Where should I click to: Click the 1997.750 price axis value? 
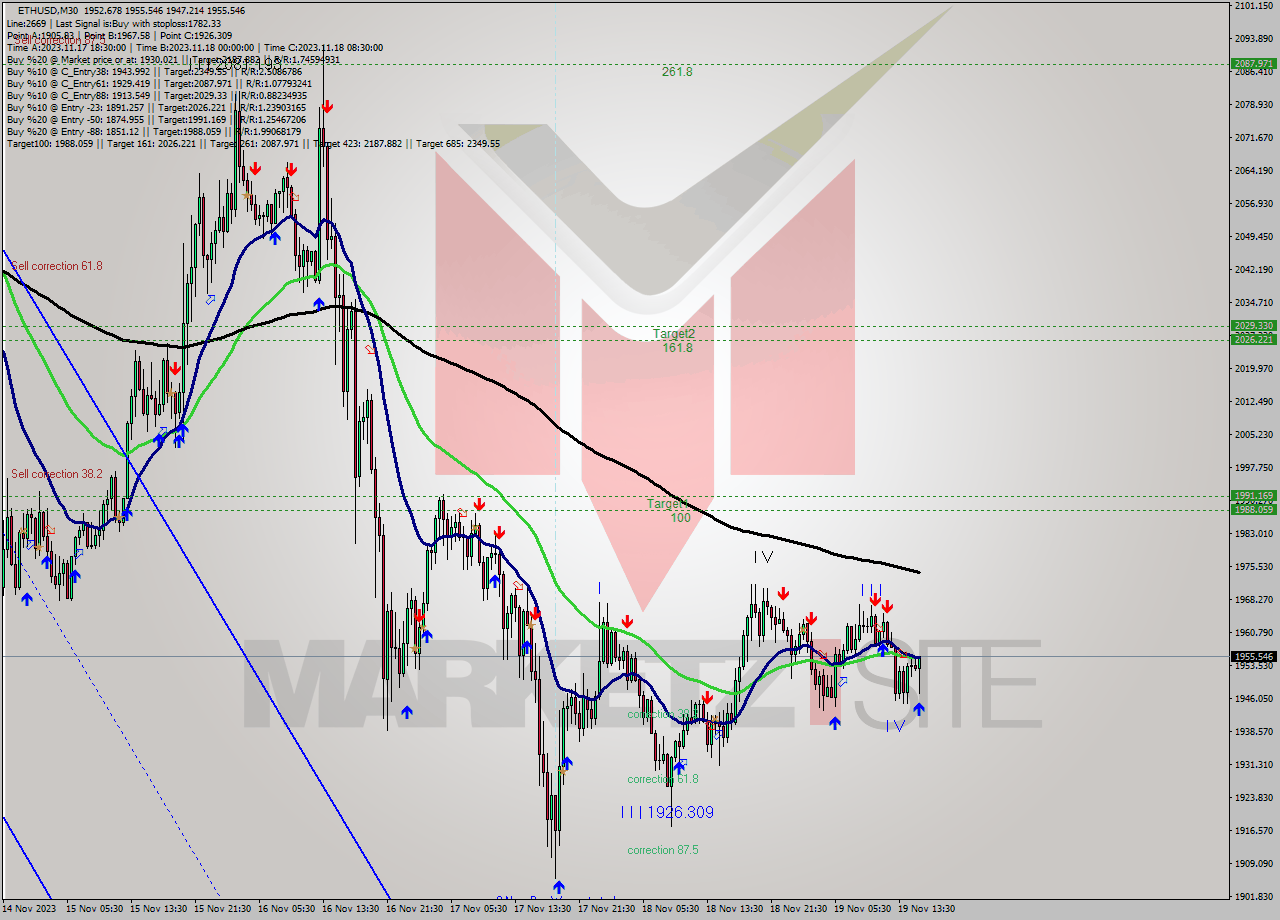1253,468
